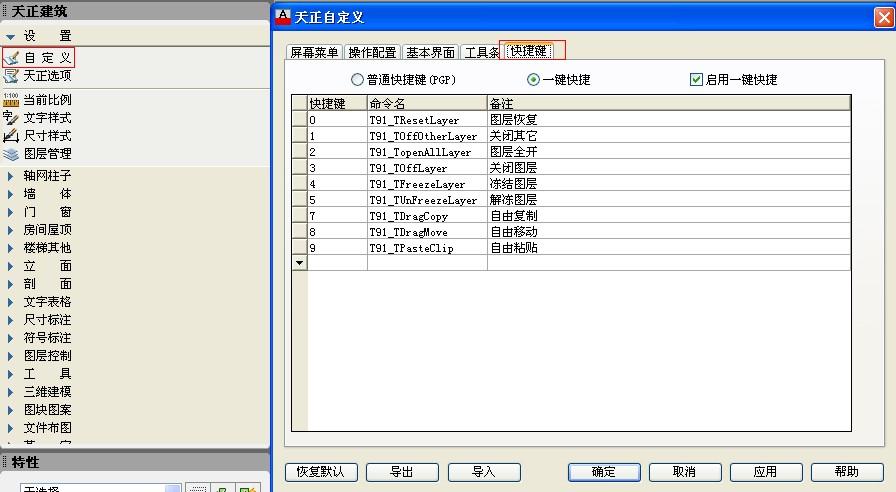
Task: Select 一键快捷 radio button
Action: point(533,79)
